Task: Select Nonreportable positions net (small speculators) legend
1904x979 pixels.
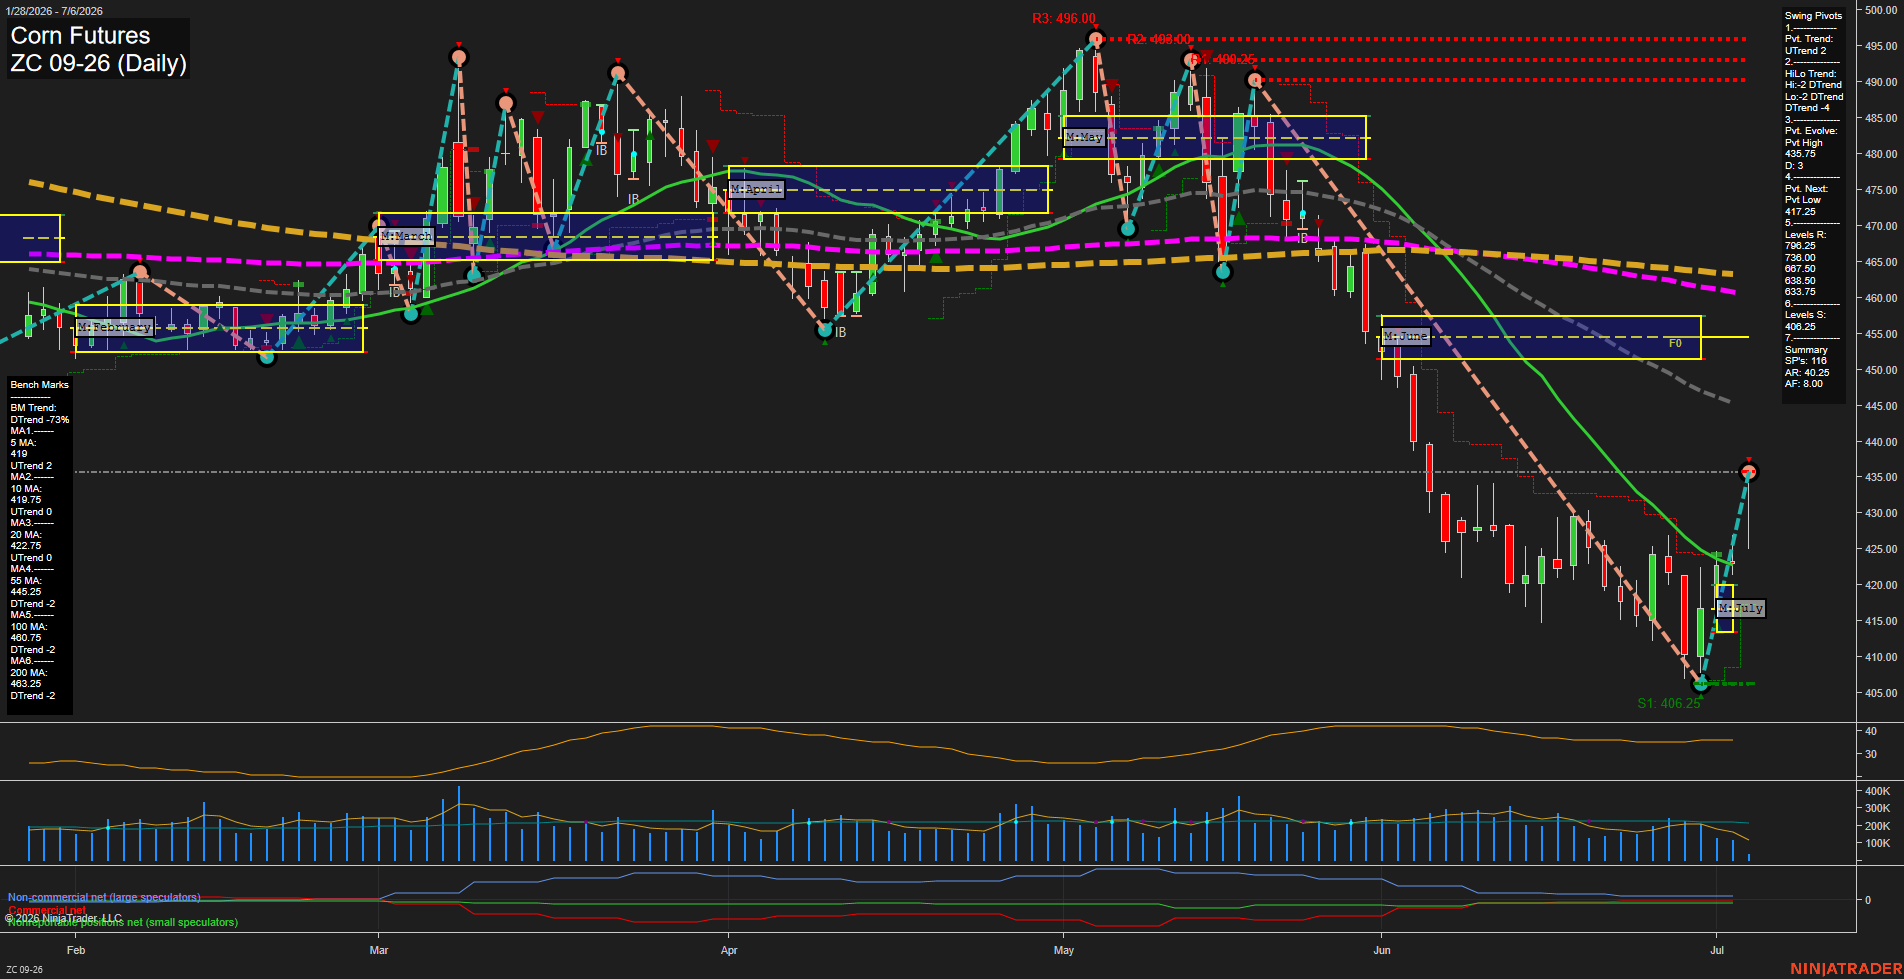Action: pos(123,923)
